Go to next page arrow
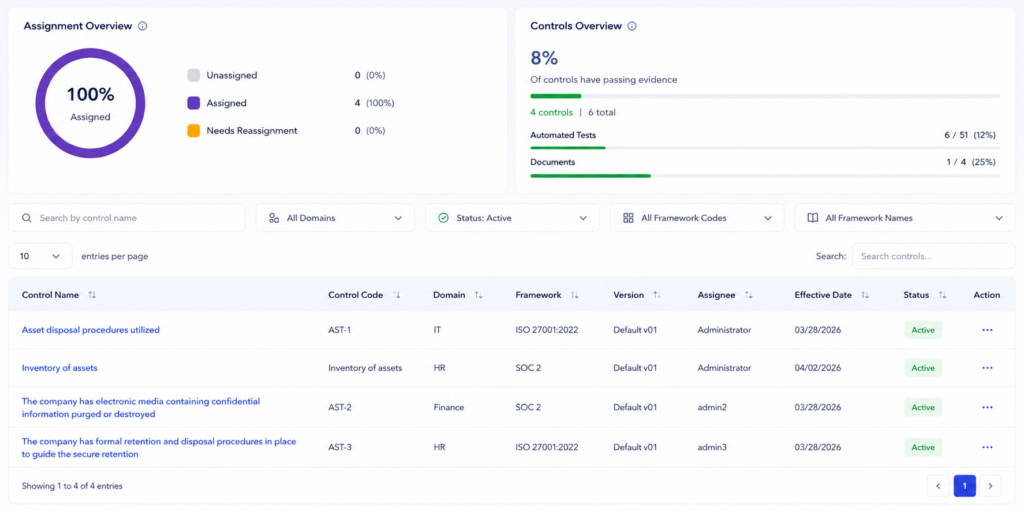This screenshot has width=1024, height=512. [x=990, y=486]
